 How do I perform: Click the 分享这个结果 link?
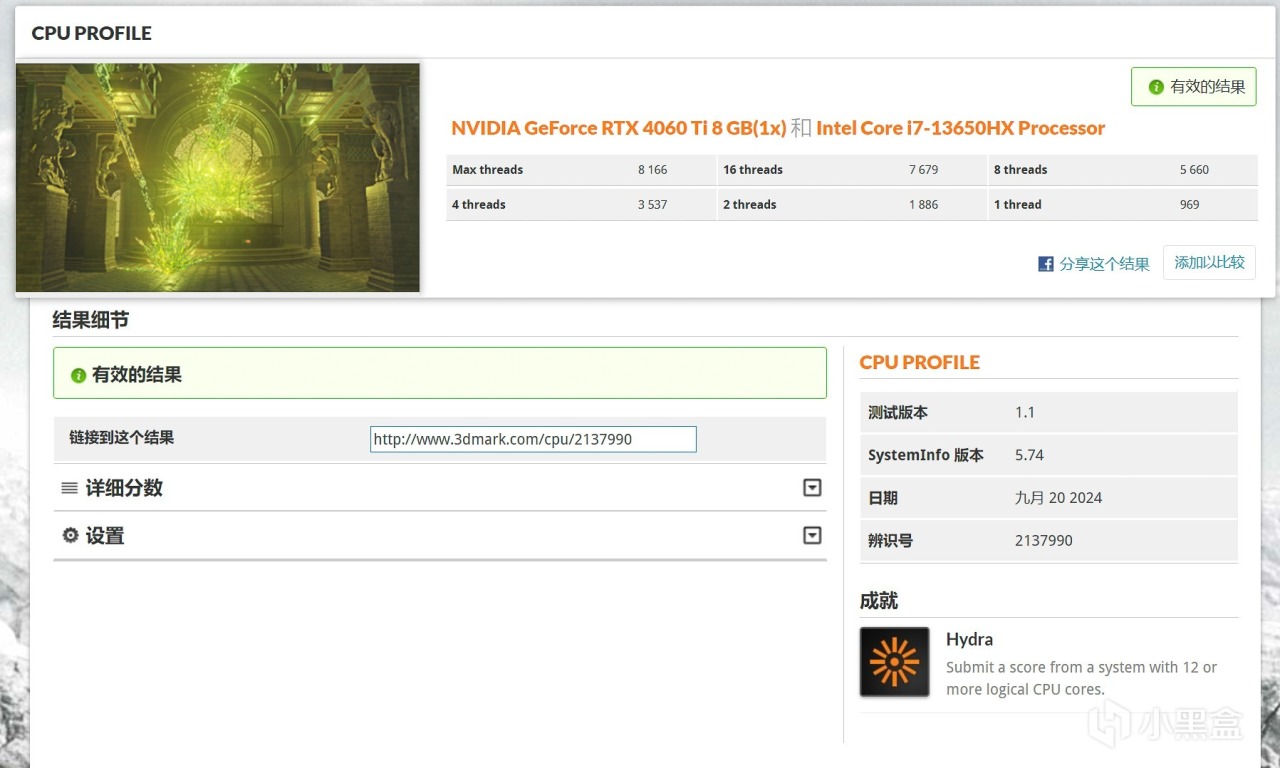point(1104,264)
